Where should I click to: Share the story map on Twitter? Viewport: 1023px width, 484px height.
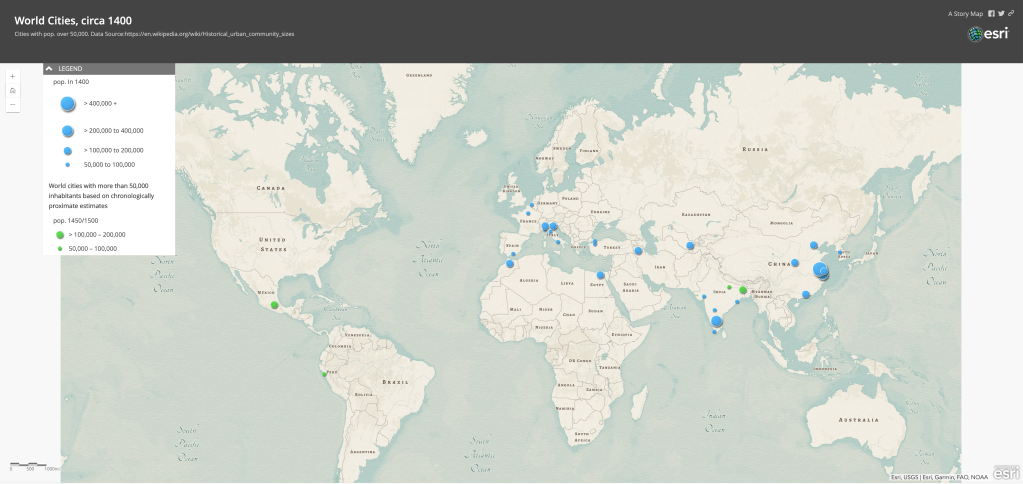pos(1001,13)
